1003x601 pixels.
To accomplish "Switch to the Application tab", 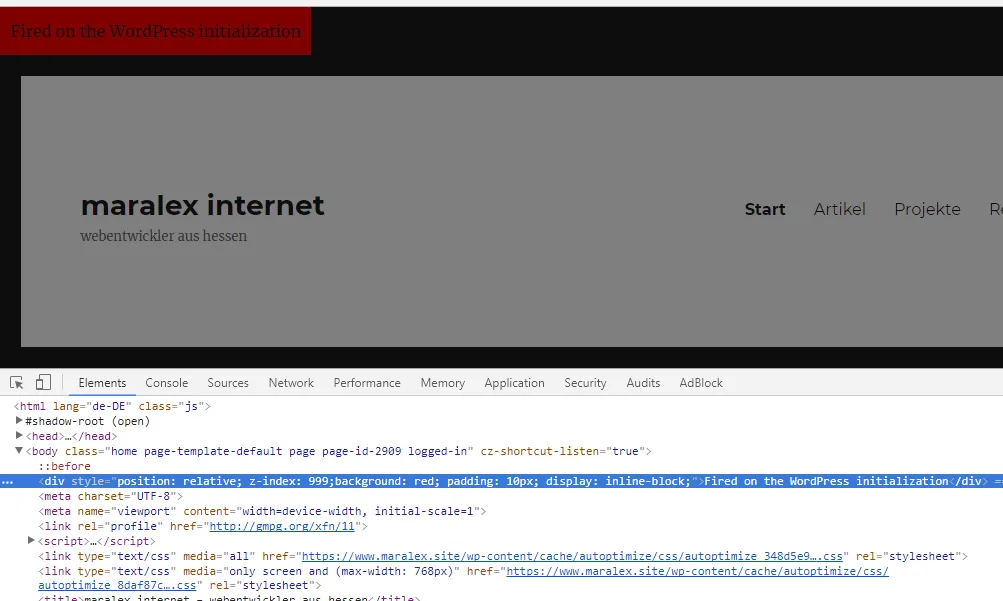I will pos(514,382).
